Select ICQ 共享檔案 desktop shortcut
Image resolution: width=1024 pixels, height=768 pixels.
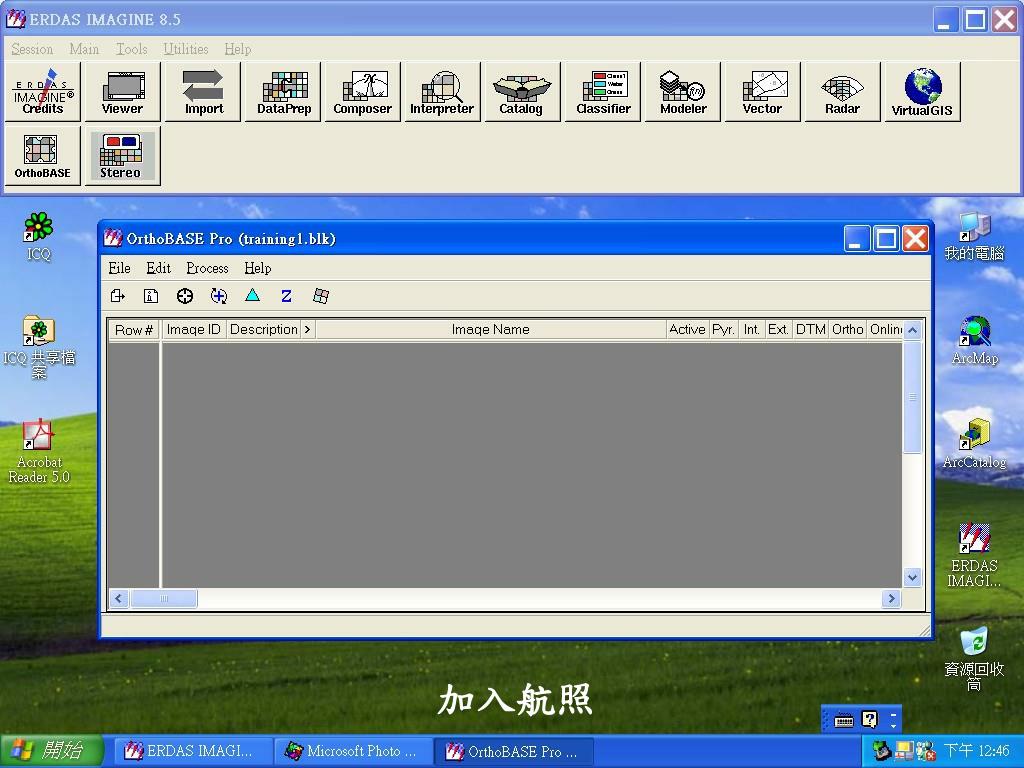[39, 347]
